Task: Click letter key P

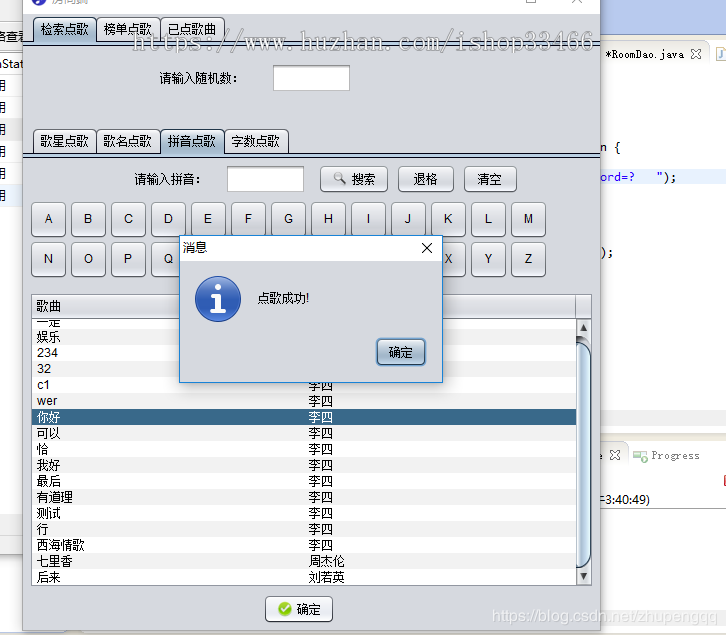Action: pyautogui.click(x=128, y=259)
